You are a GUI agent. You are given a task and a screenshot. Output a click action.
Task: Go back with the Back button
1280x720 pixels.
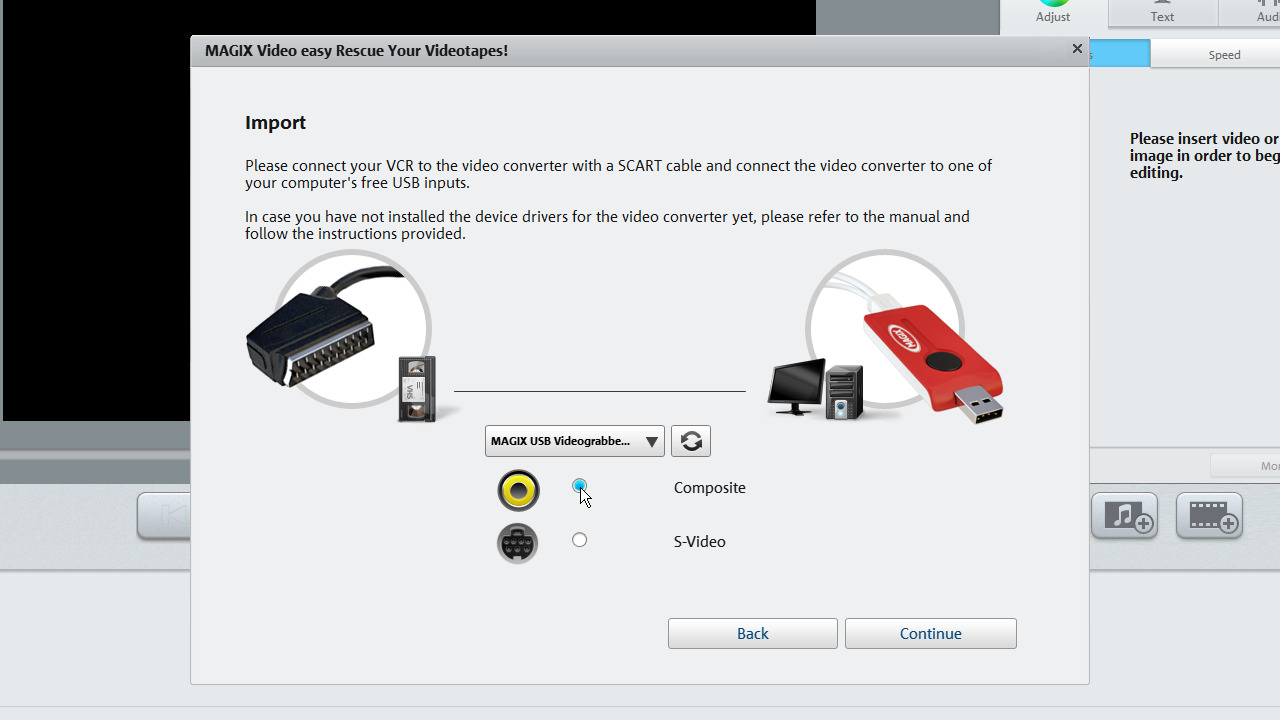pyautogui.click(x=752, y=634)
